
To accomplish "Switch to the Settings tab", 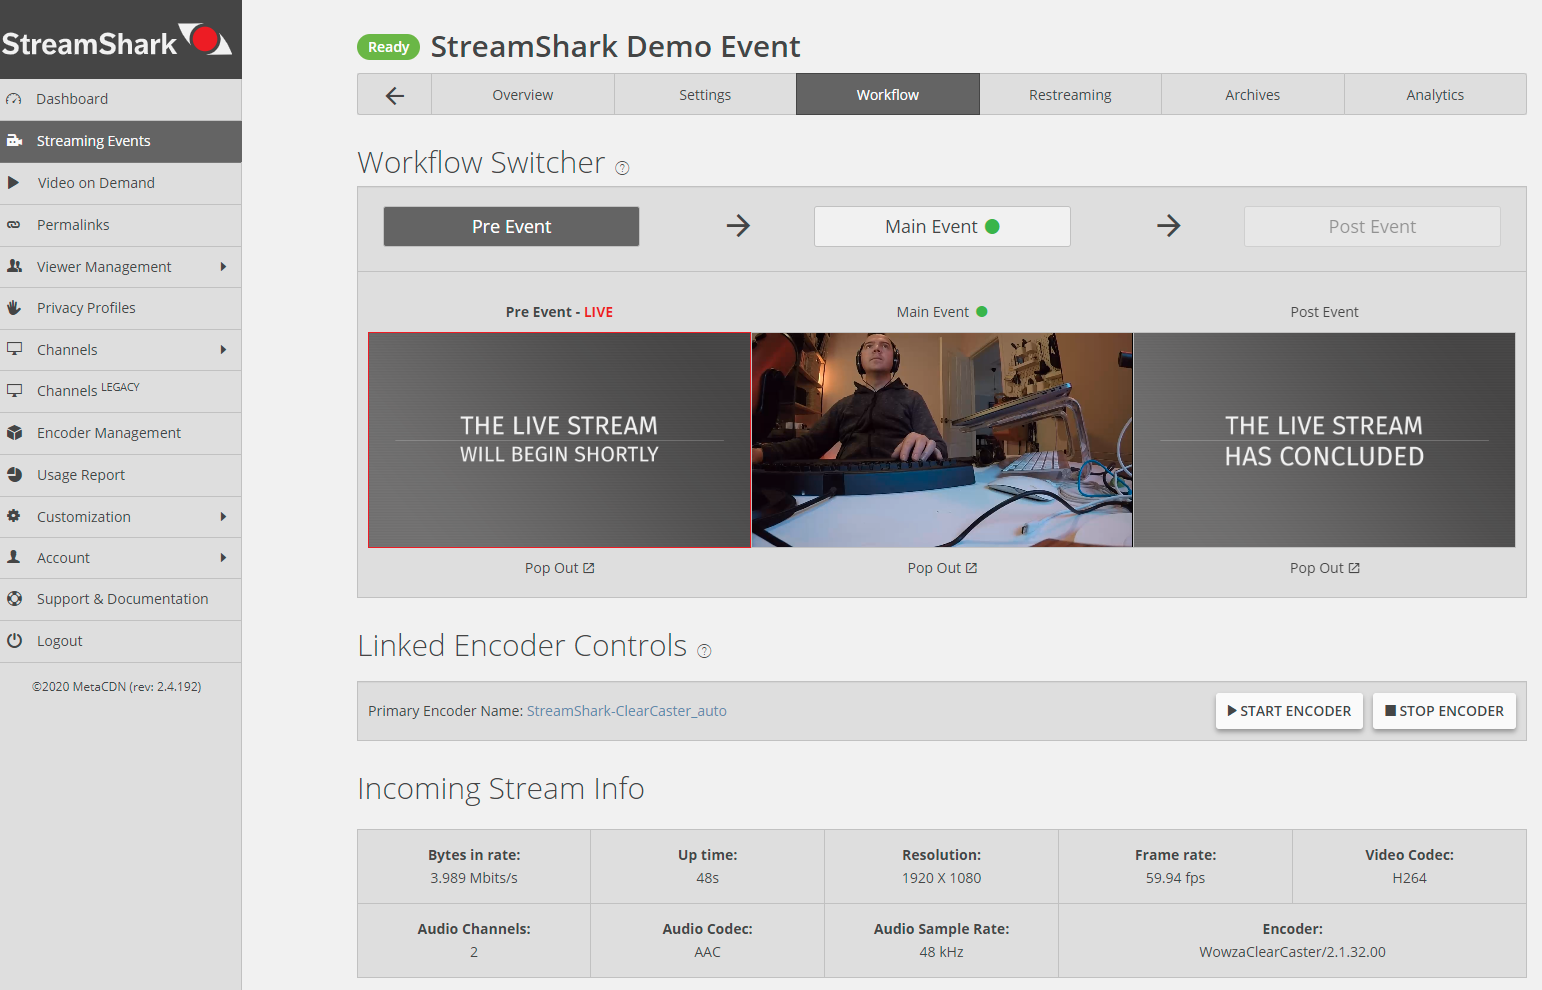I will pos(705,95).
